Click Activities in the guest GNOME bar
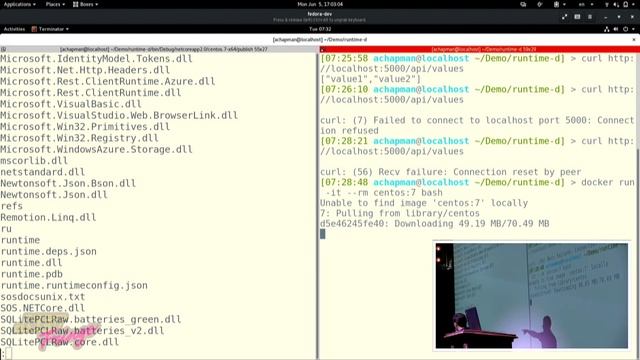Viewport: 640px width, 360px height. pyautogui.click(x=14, y=29)
